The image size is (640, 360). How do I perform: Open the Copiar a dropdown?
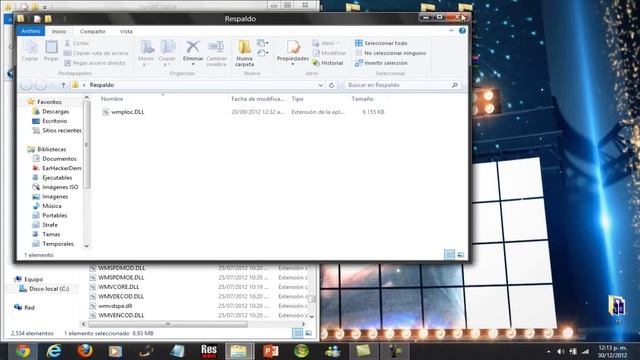click(x=167, y=53)
